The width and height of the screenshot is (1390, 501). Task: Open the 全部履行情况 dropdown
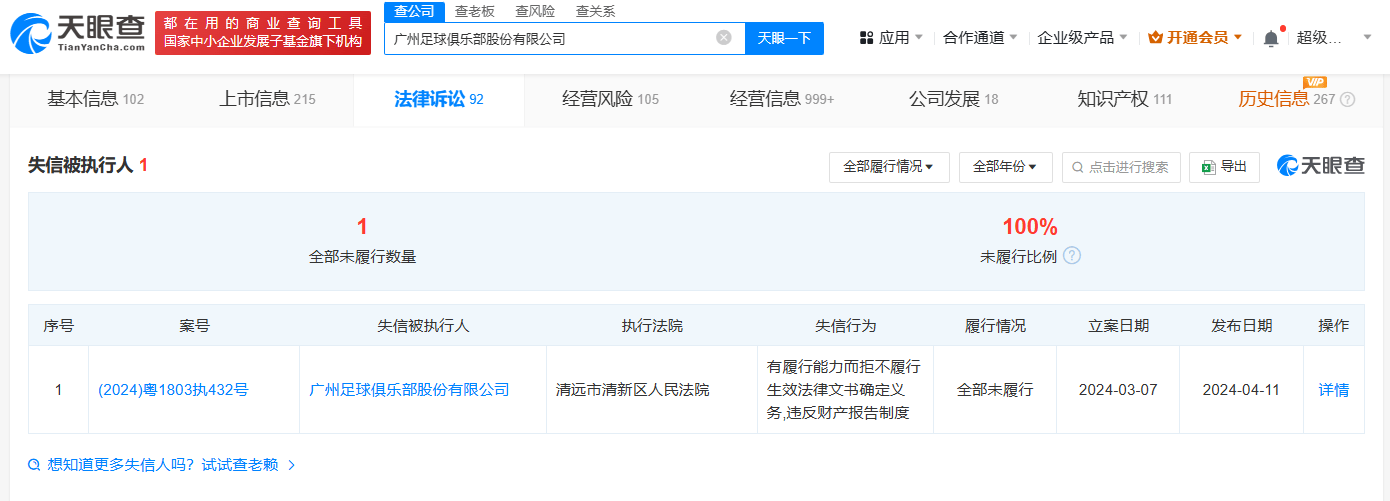(889, 167)
